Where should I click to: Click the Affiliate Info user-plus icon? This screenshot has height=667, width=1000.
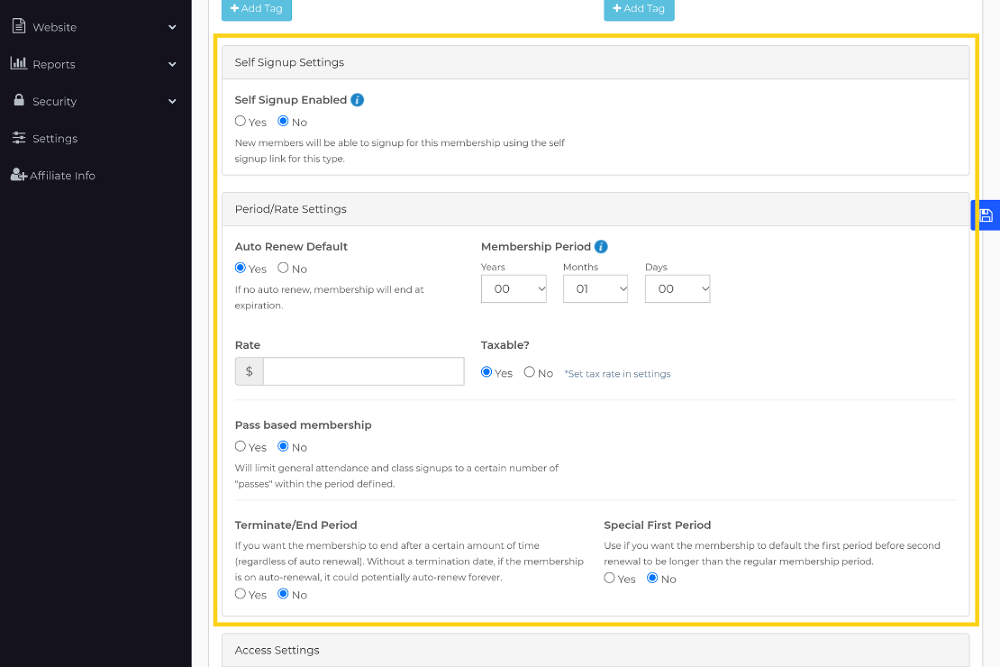click(19, 175)
